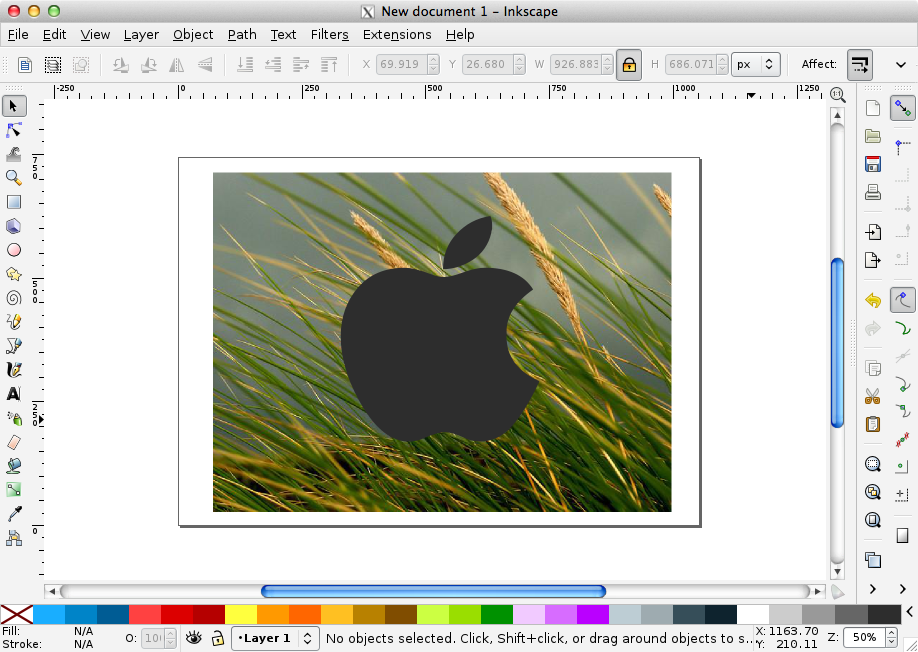Select the Spiral tool
This screenshot has width=918, height=652.
point(14,298)
